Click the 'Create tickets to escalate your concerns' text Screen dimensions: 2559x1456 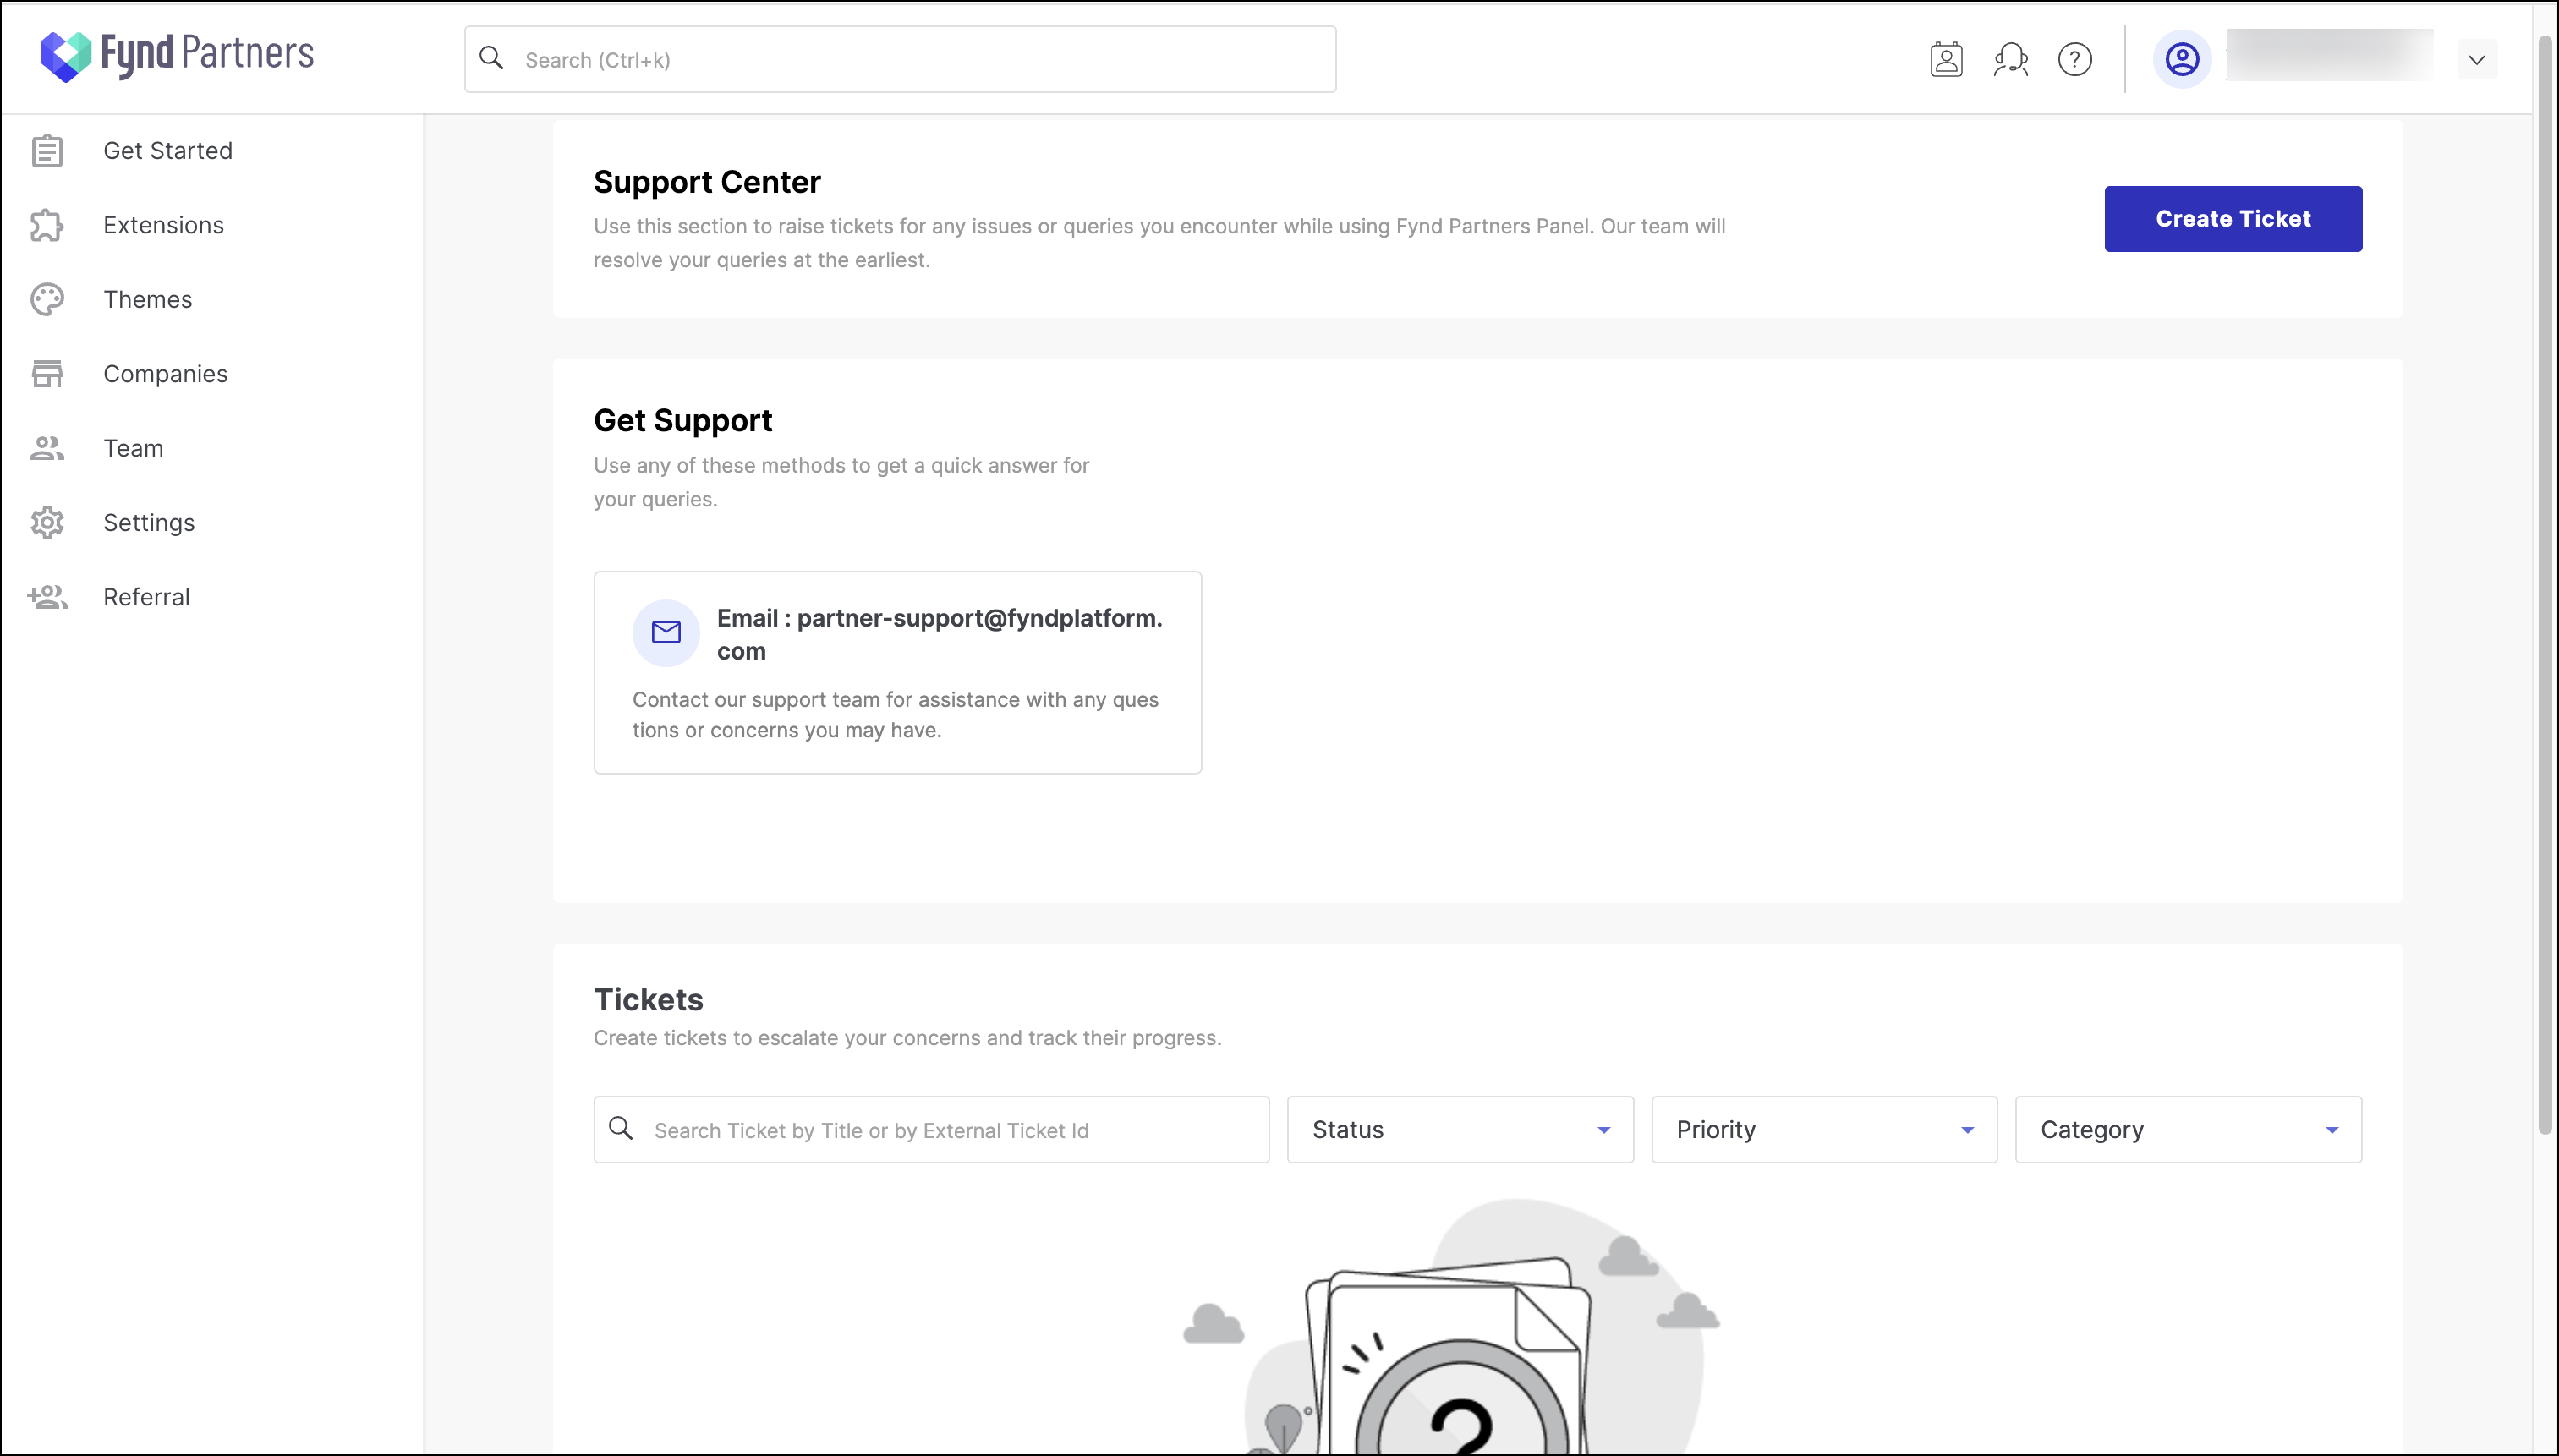click(x=907, y=1038)
